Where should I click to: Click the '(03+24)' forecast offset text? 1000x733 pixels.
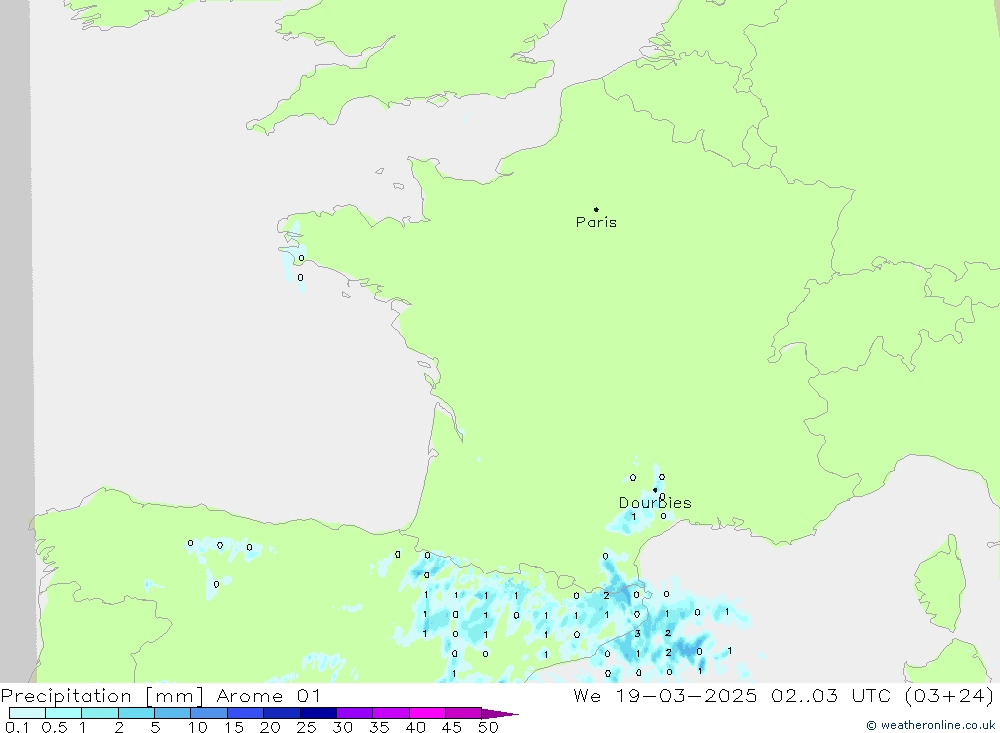950,696
